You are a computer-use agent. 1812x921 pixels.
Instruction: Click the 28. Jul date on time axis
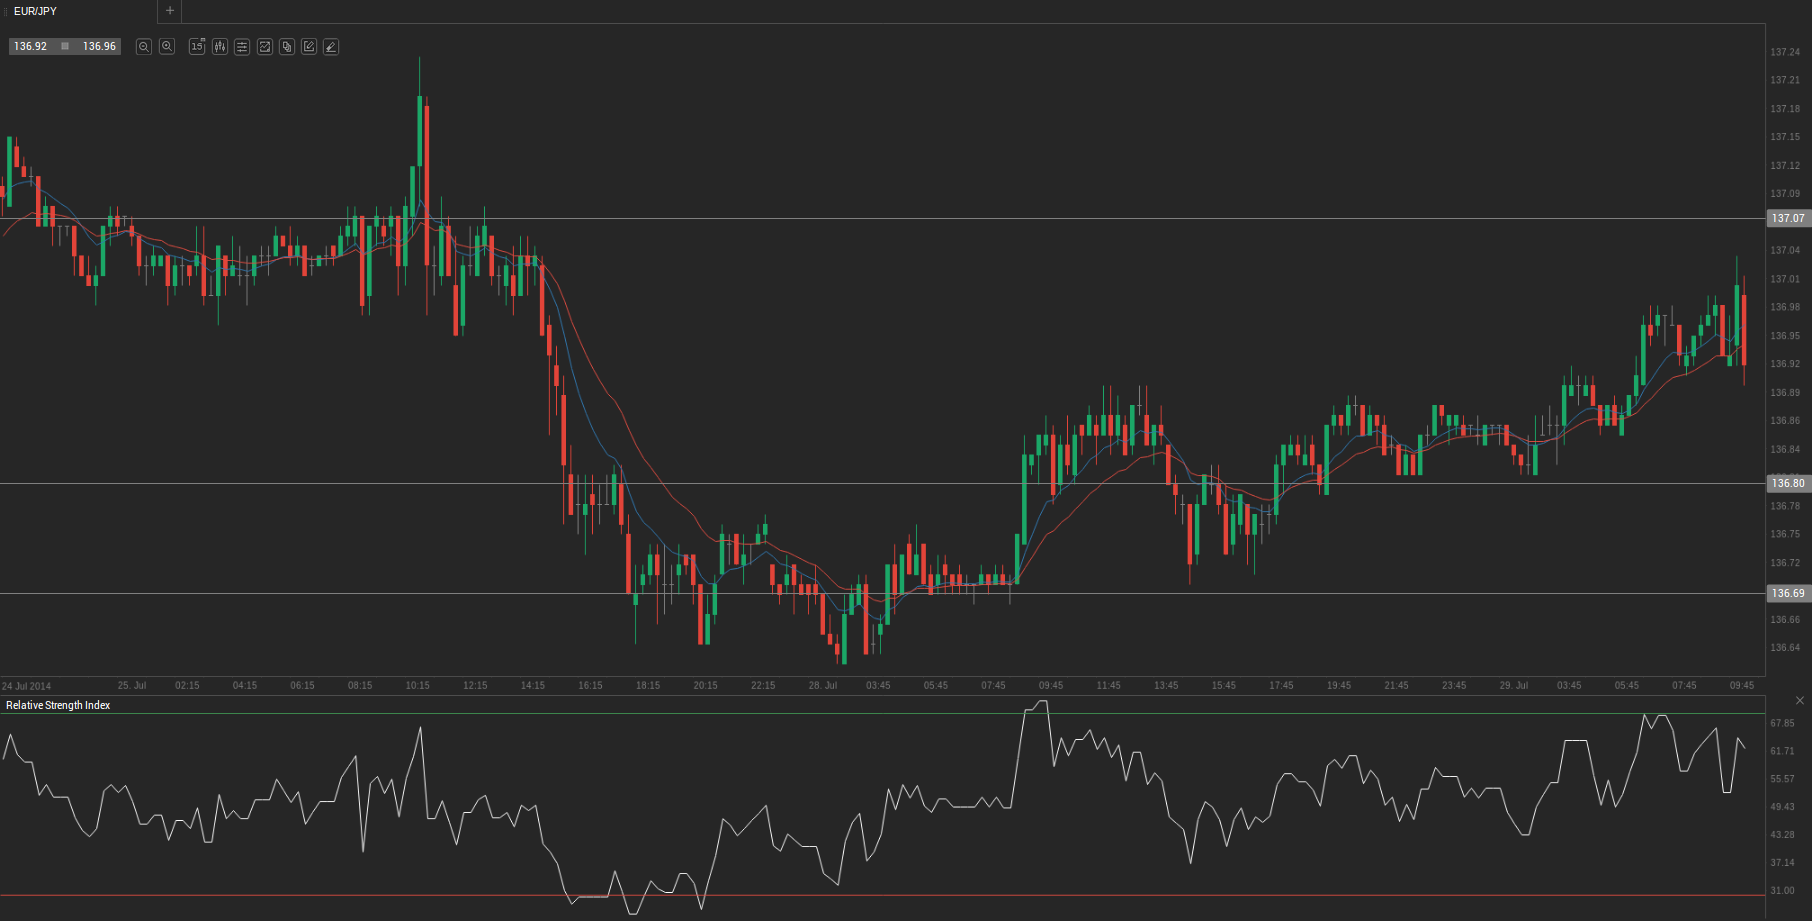click(823, 686)
